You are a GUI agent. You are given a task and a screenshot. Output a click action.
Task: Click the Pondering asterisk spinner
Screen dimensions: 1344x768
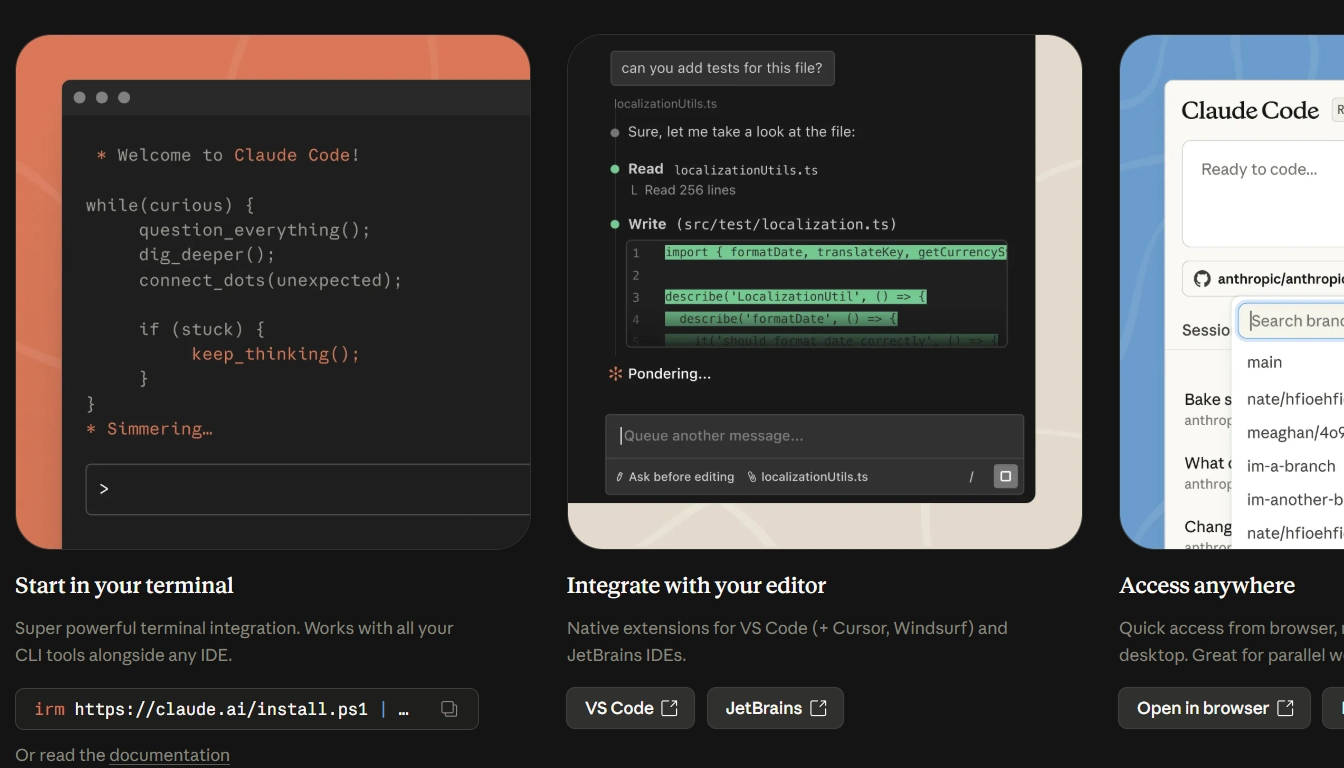pos(615,374)
